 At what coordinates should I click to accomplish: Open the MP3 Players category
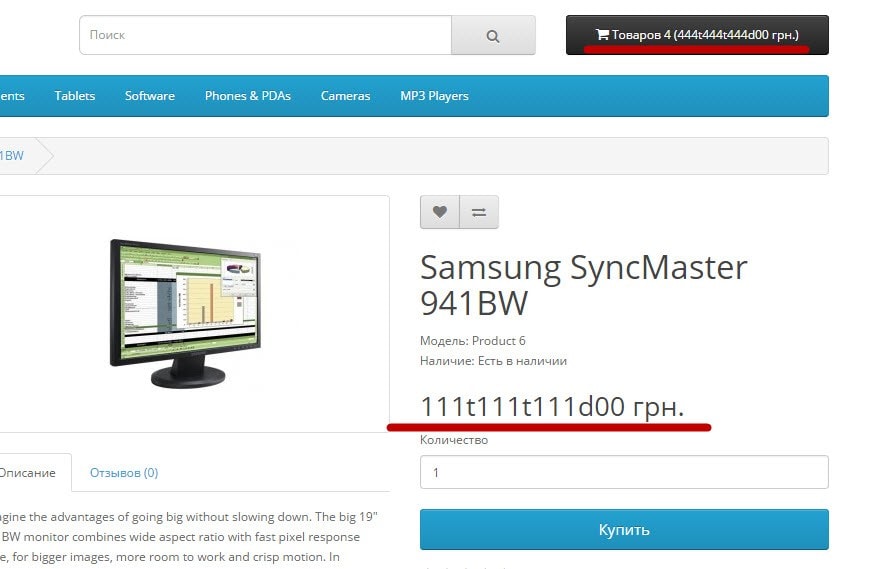(x=434, y=96)
